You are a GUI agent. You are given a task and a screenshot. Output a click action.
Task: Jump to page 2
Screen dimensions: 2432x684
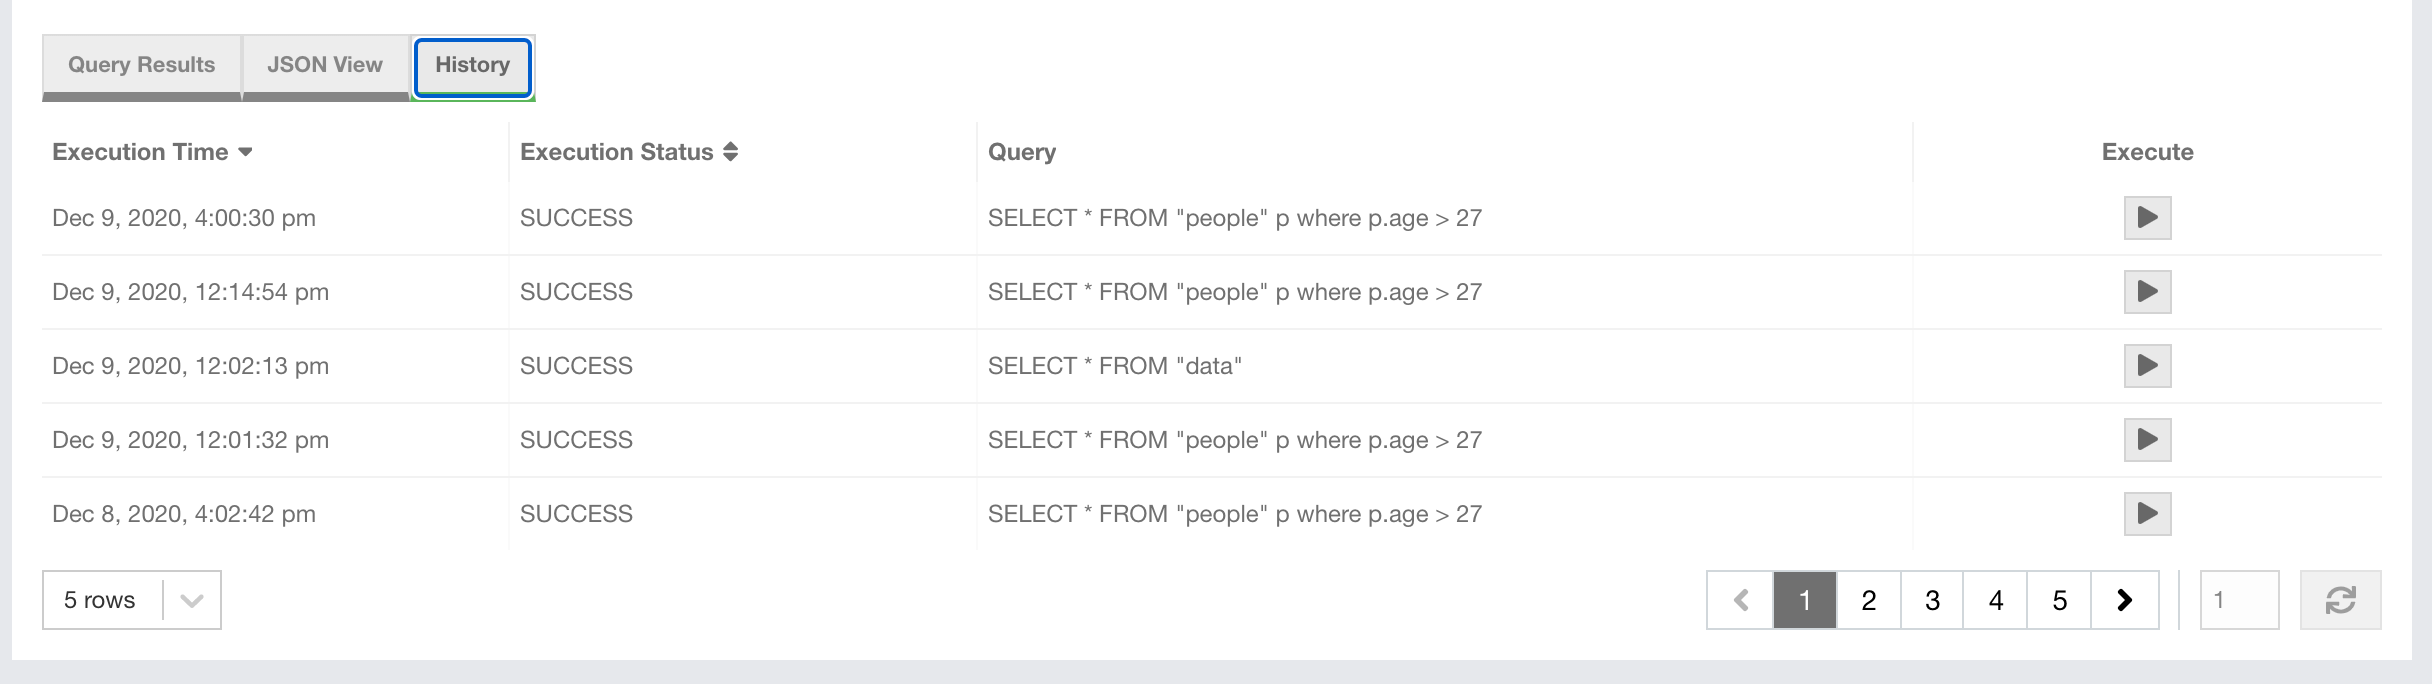pyautogui.click(x=1868, y=600)
